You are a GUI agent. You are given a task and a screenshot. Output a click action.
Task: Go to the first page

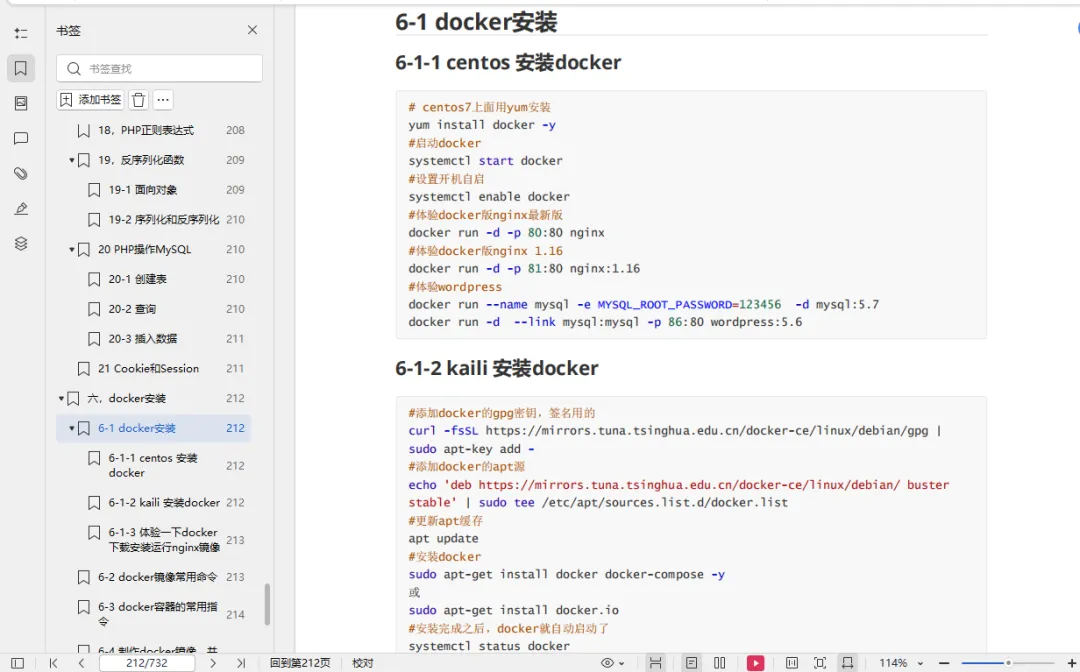pos(53,663)
